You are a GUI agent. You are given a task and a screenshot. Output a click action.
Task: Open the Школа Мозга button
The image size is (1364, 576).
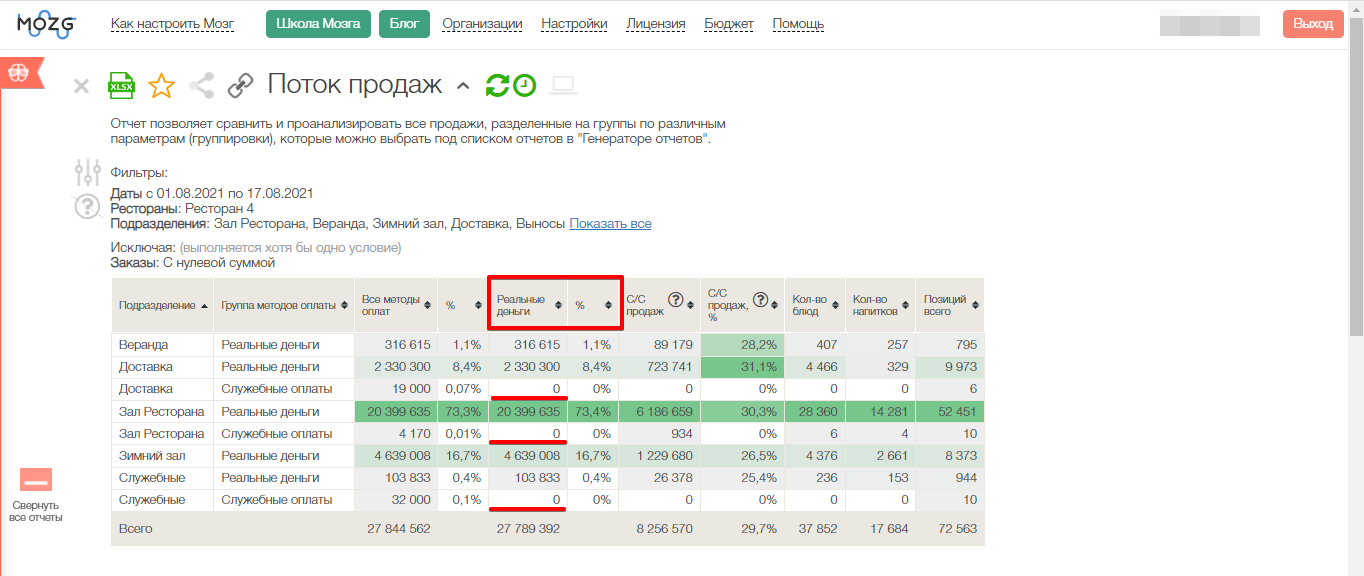(318, 24)
